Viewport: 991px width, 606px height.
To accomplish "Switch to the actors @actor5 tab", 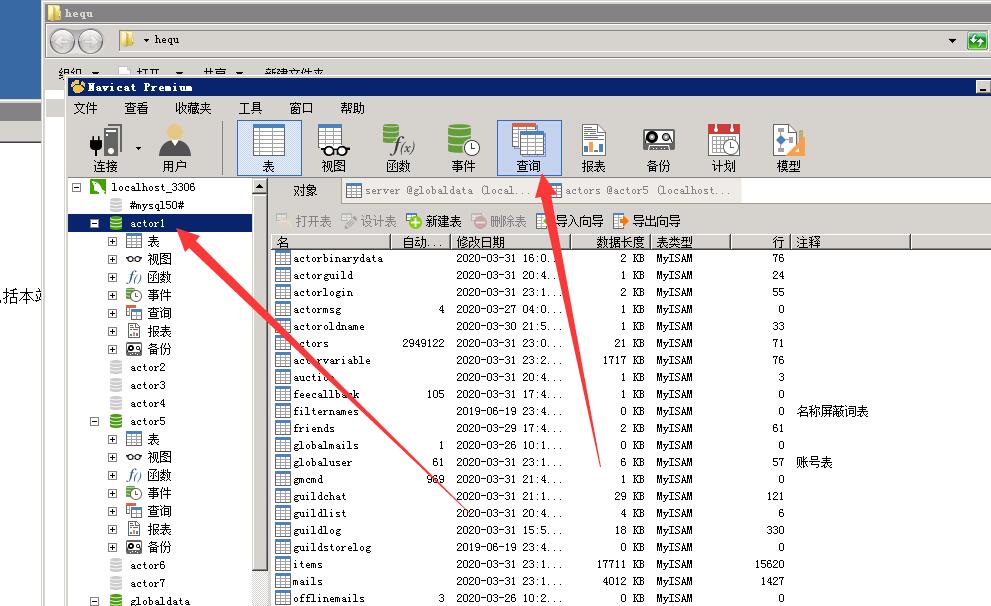I will pyautogui.click(x=641, y=190).
